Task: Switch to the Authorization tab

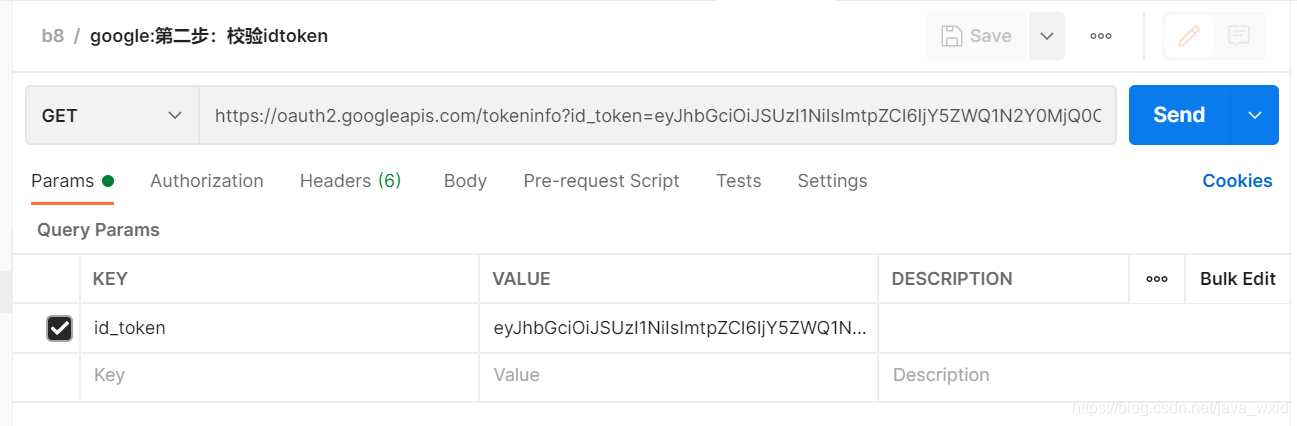Action: tap(207, 181)
